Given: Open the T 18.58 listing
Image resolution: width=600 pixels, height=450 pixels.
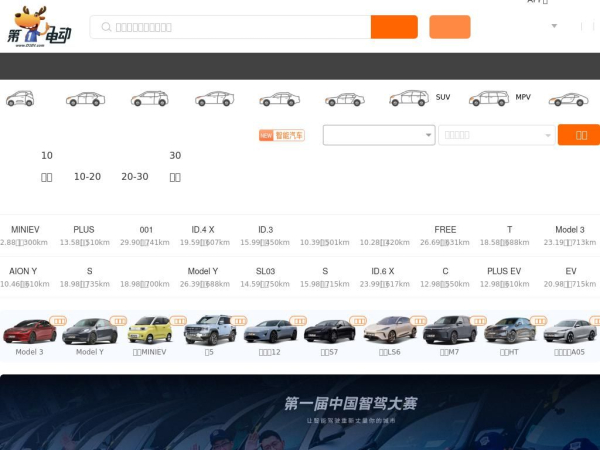Looking at the screenshot, I should tap(505, 235).
